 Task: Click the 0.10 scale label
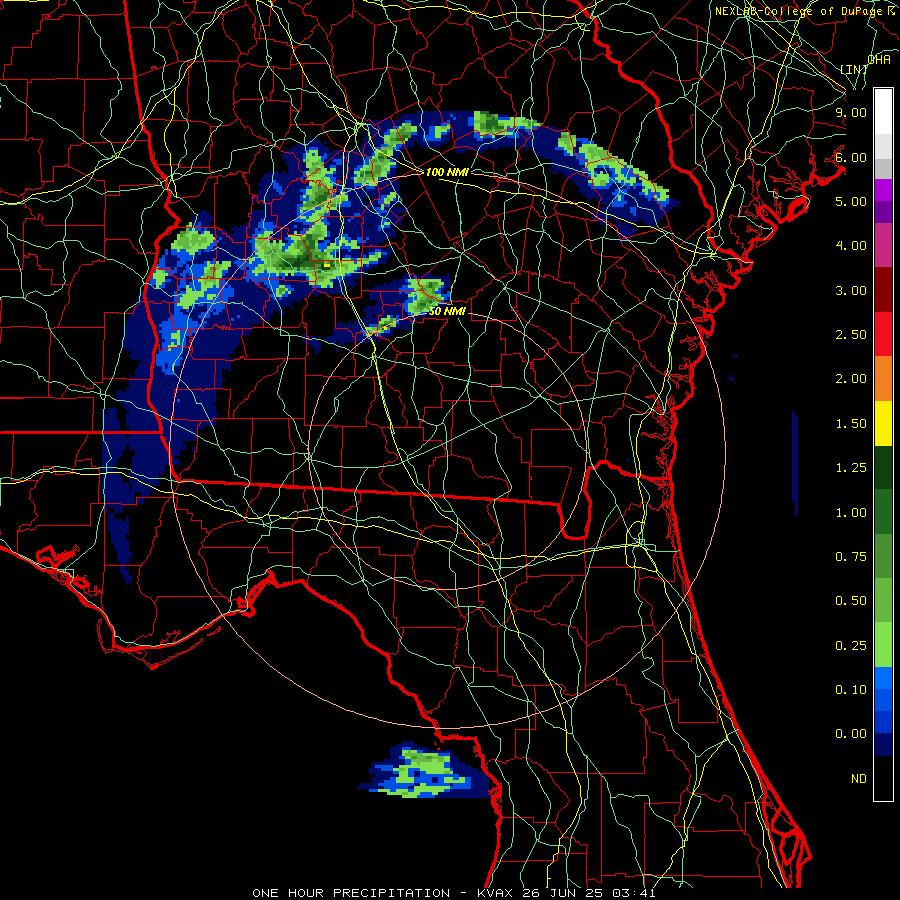(x=851, y=690)
